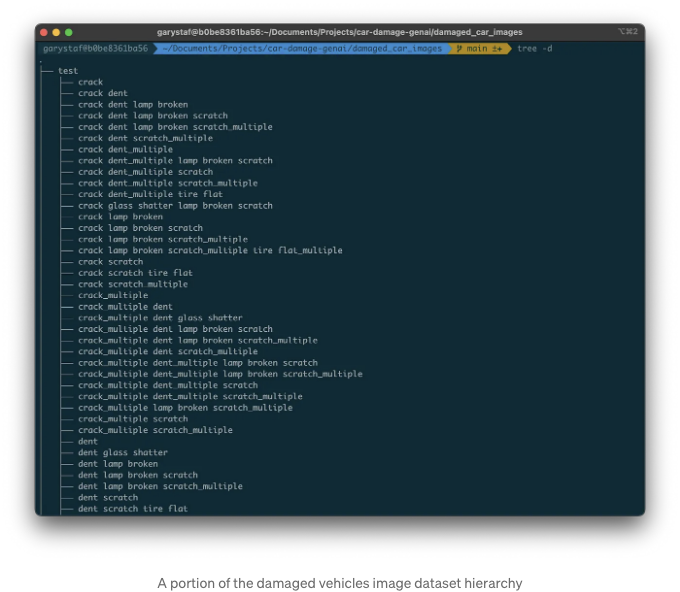Click the garystaf@b0be8361ba56 prompt segment
The image size is (680, 592).
tap(95, 49)
